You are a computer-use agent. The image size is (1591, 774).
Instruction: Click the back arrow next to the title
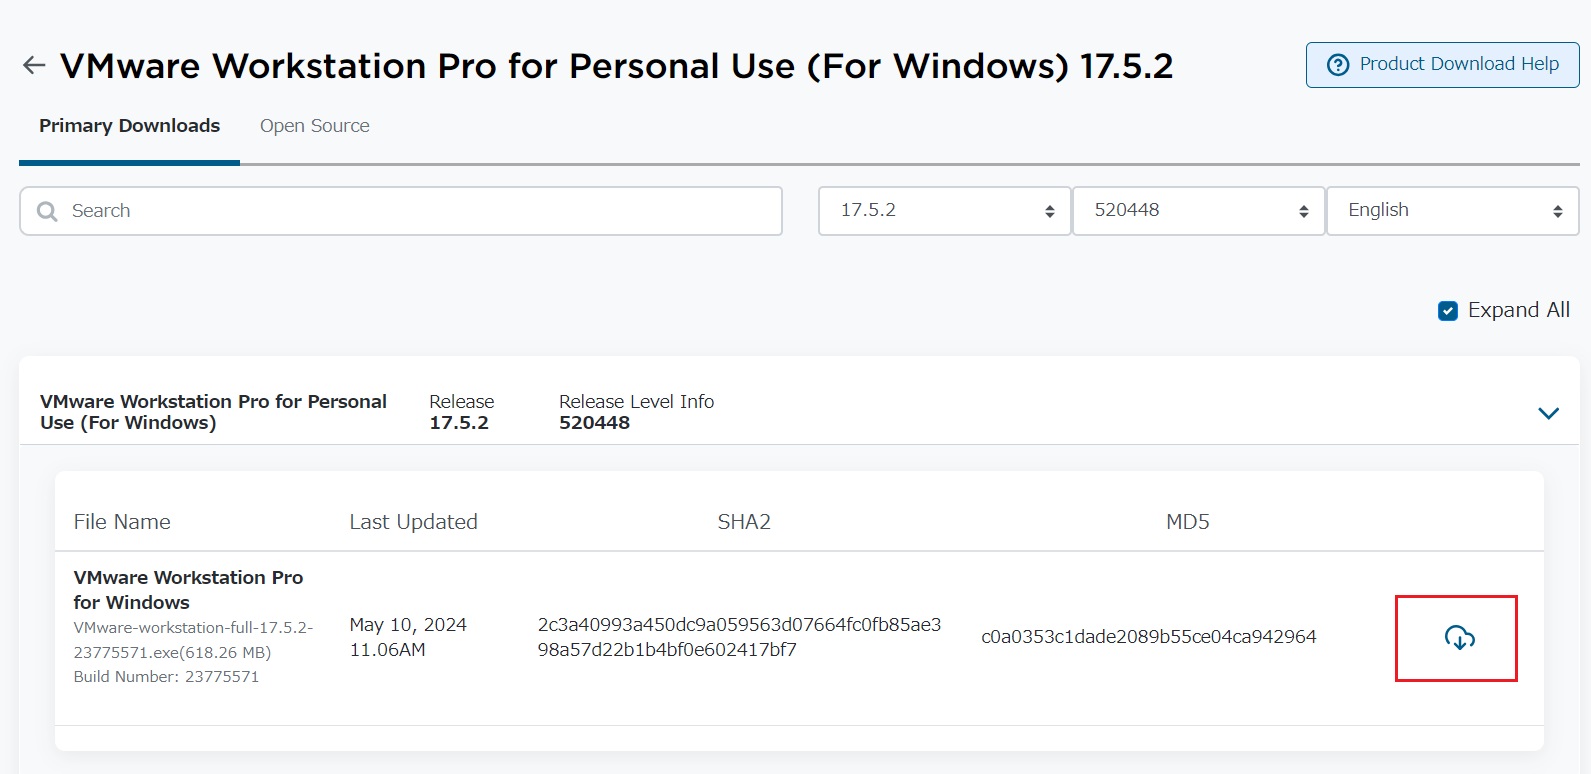click(x=33, y=64)
